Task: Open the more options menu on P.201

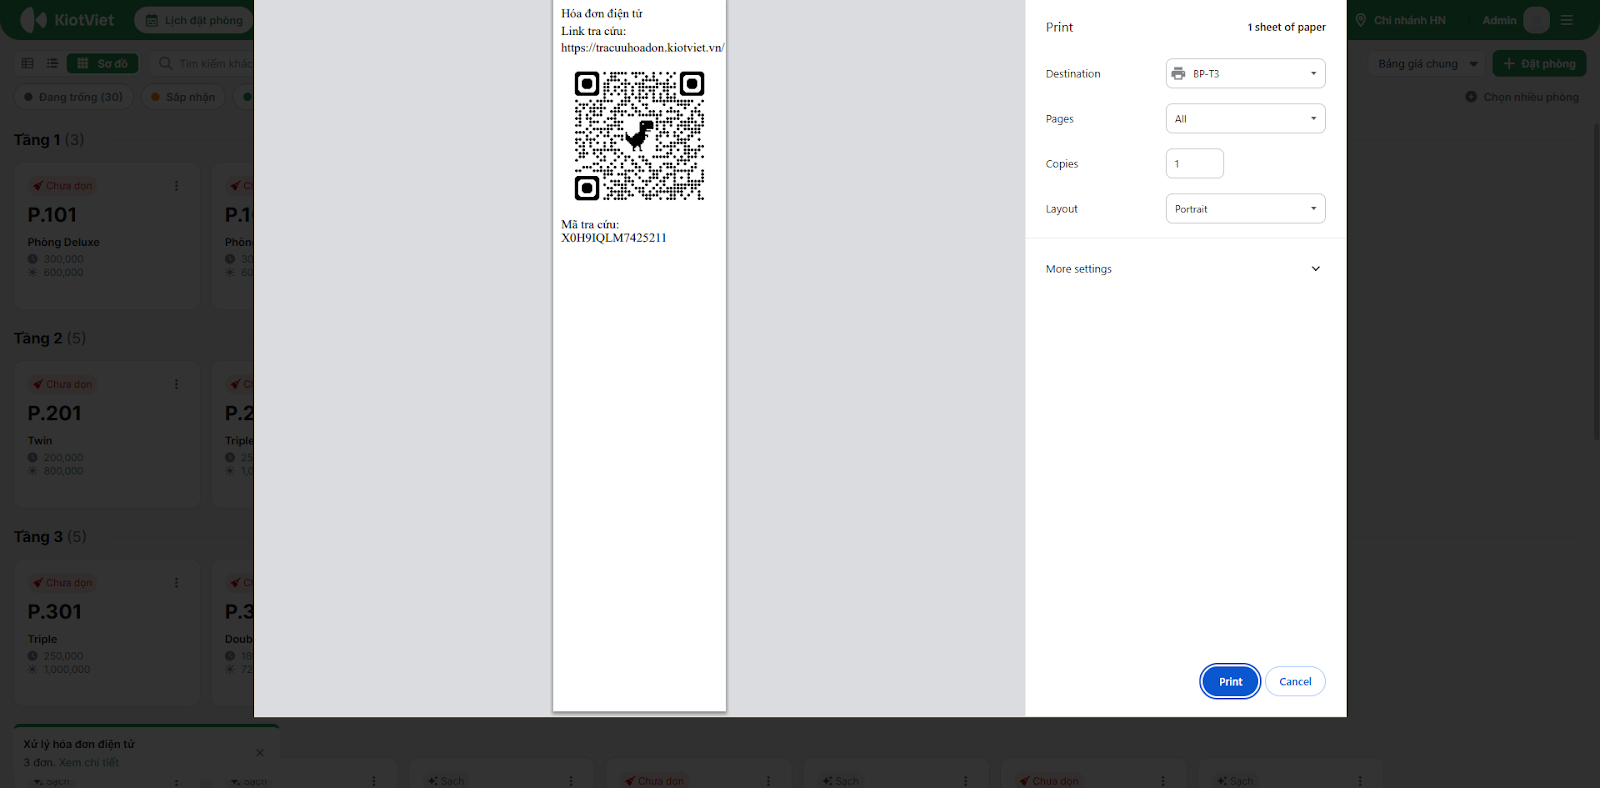Action: click(x=177, y=384)
